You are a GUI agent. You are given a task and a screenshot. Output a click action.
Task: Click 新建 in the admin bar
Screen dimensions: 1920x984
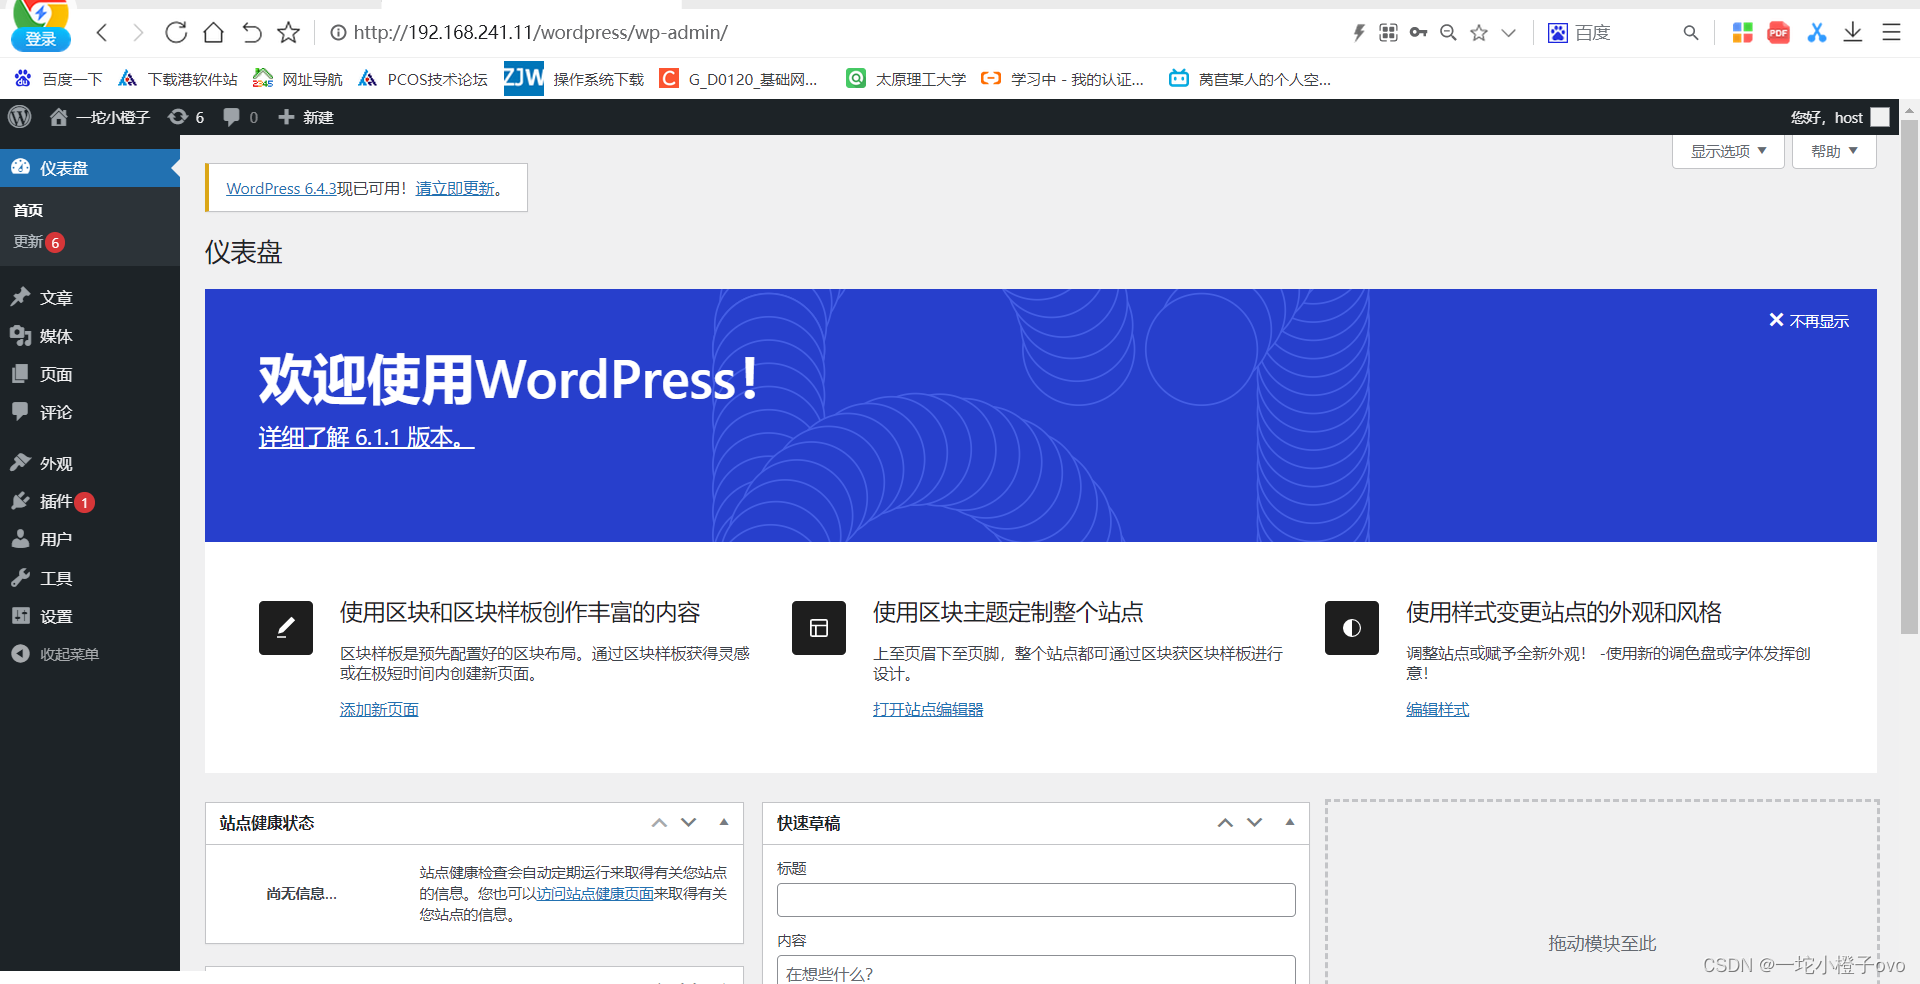click(306, 117)
